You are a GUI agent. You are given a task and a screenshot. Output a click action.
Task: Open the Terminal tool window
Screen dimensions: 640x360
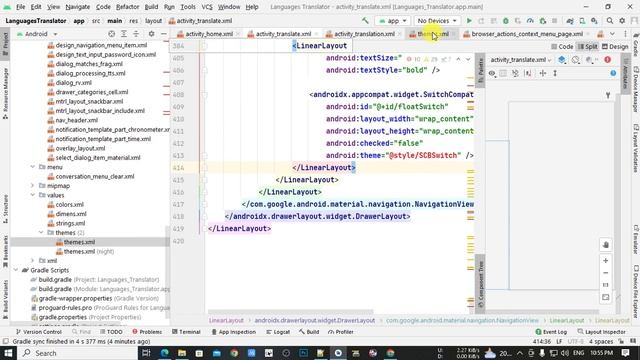click(x=186, y=332)
